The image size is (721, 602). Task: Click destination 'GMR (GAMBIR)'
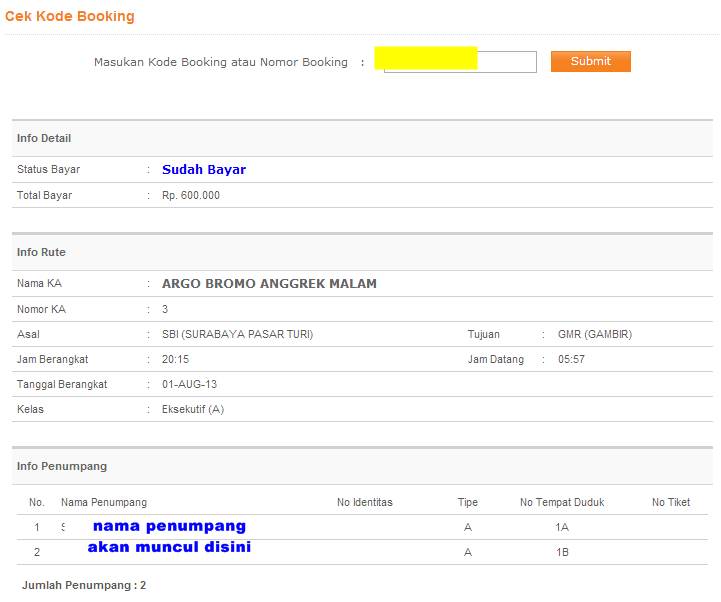tap(595, 334)
